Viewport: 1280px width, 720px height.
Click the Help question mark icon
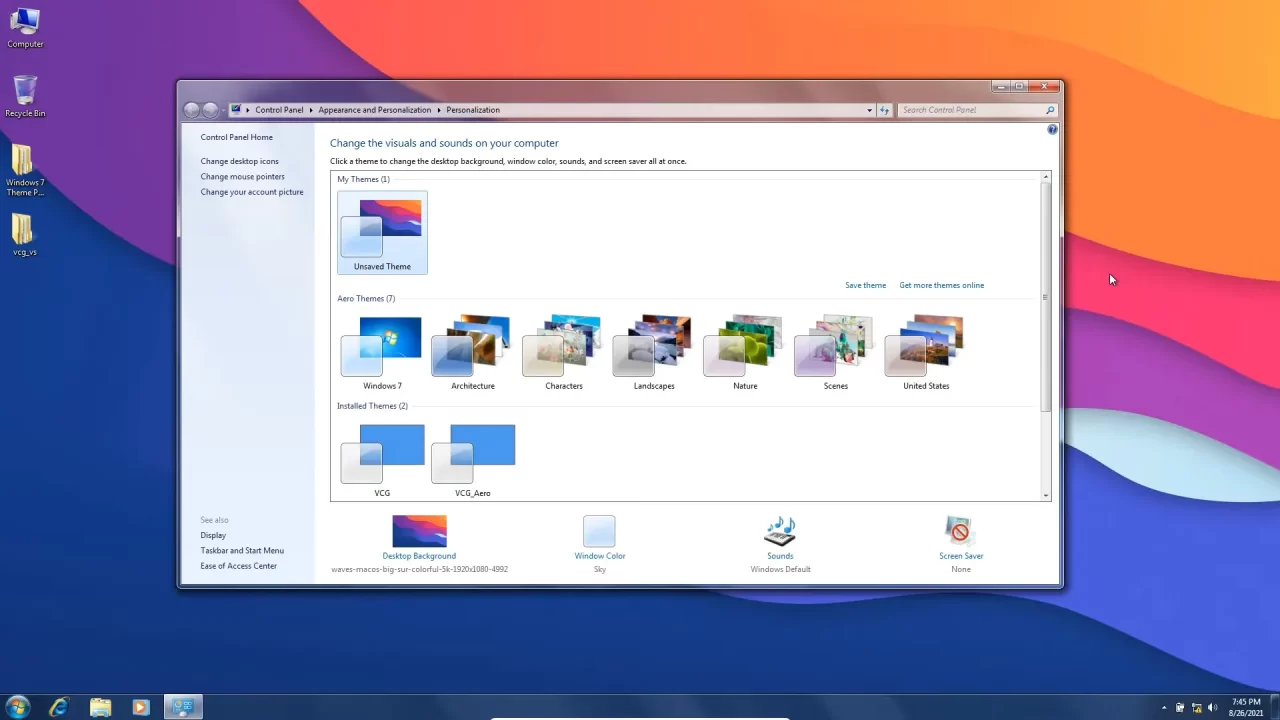1052,130
